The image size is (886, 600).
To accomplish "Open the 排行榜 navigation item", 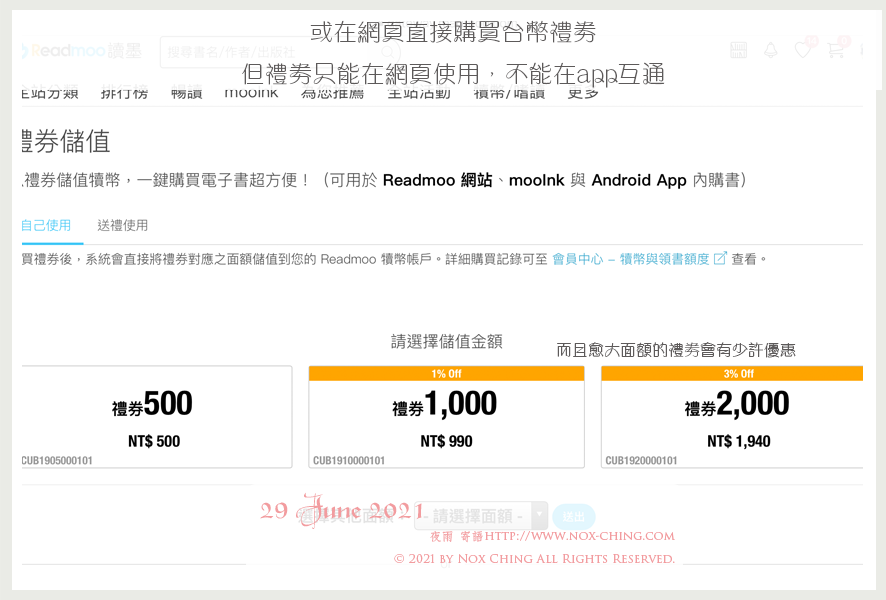I will [x=124, y=93].
